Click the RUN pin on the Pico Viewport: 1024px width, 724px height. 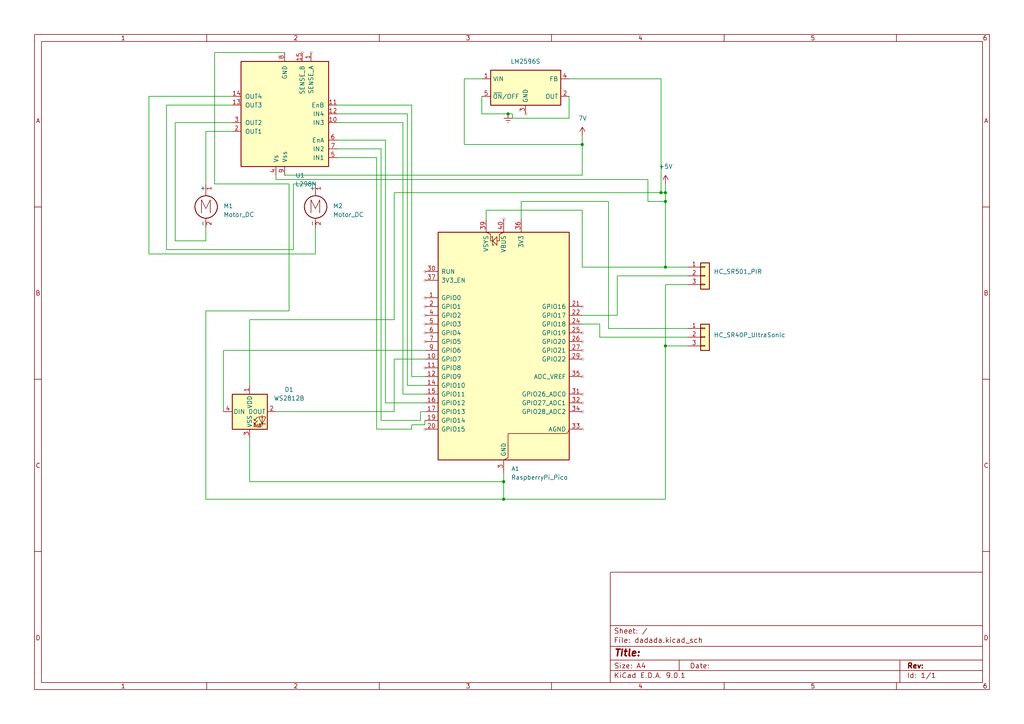click(x=448, y=272)
